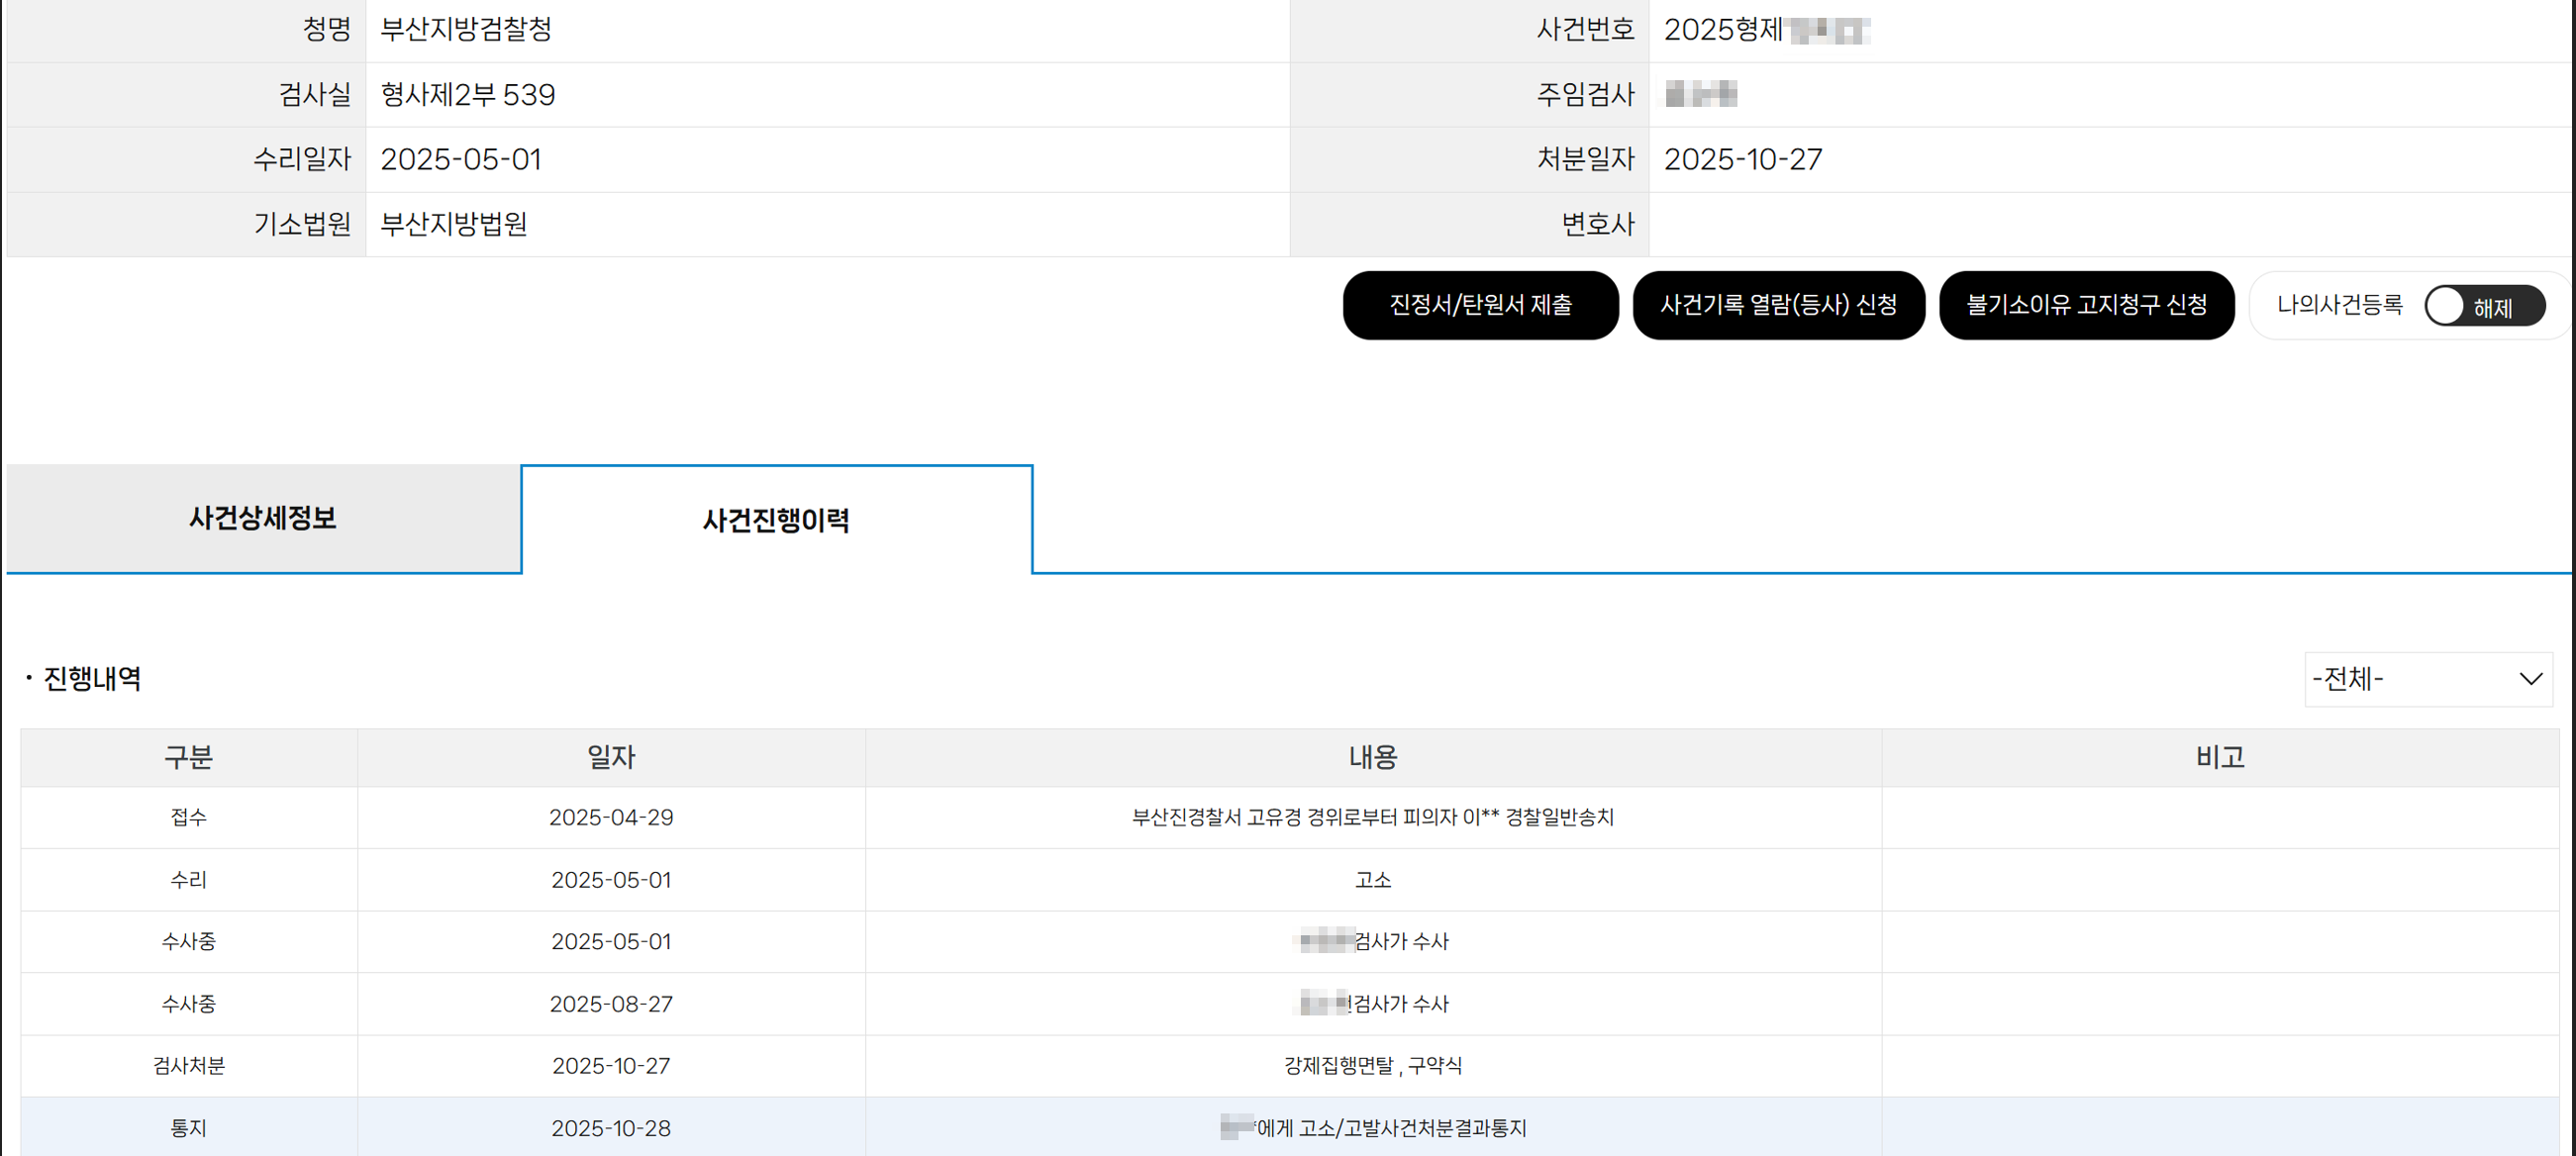Select highlighted 통지 row 2025-10-28
2576x1156 pixels.
(1372, 1128)
